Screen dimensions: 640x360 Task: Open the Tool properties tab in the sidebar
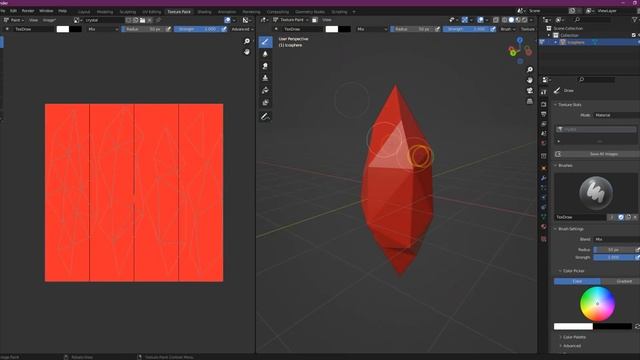click(544, 92)
